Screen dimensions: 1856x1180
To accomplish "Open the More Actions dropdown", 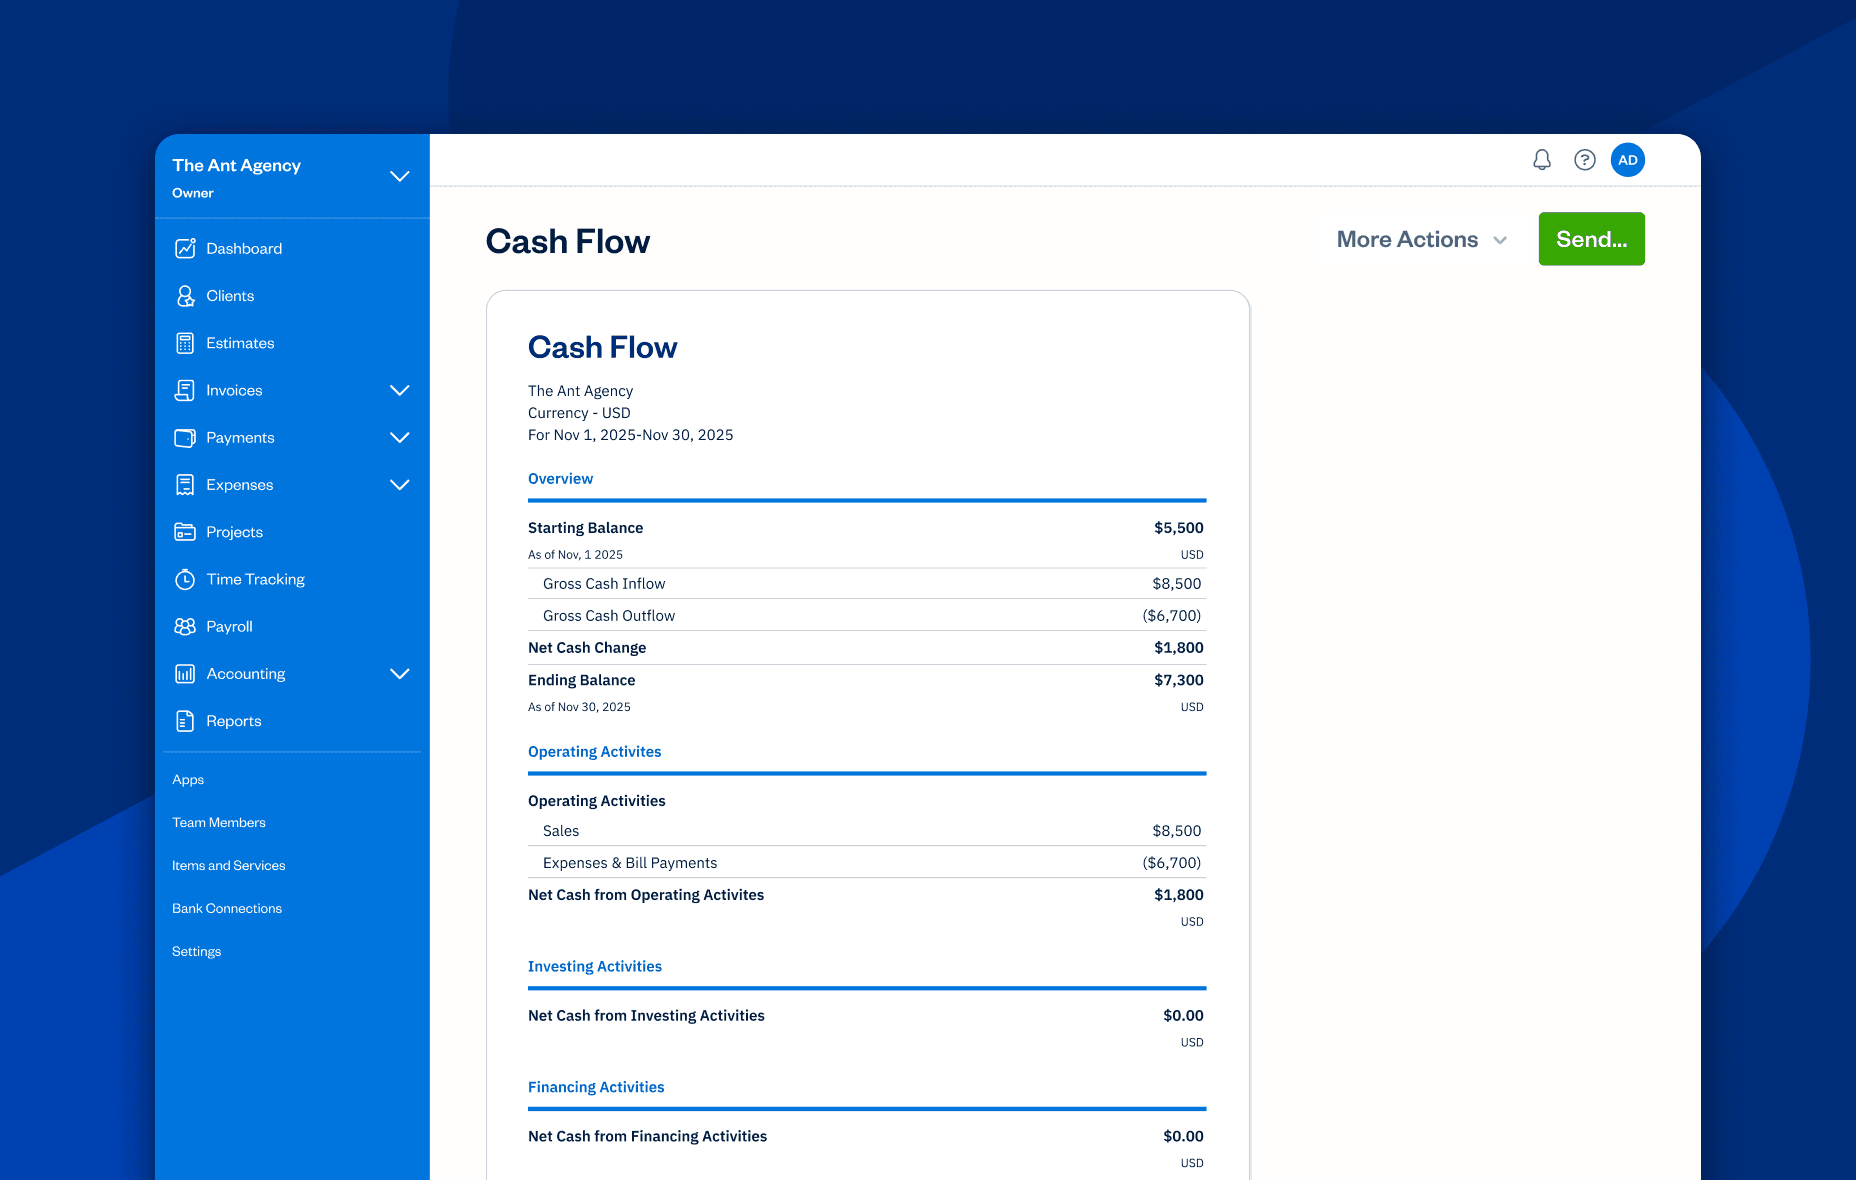I will (1420, 239).
